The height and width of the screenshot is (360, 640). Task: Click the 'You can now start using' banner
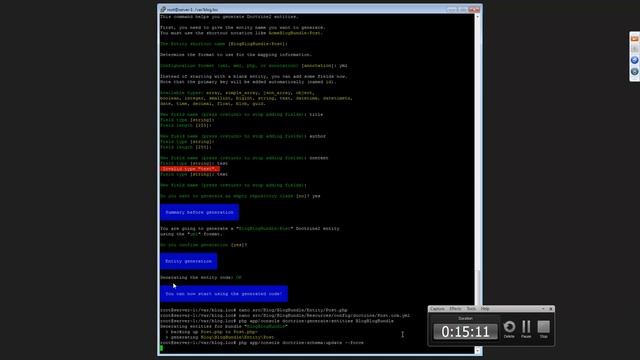pyautogui.click(x=224, y=294)
